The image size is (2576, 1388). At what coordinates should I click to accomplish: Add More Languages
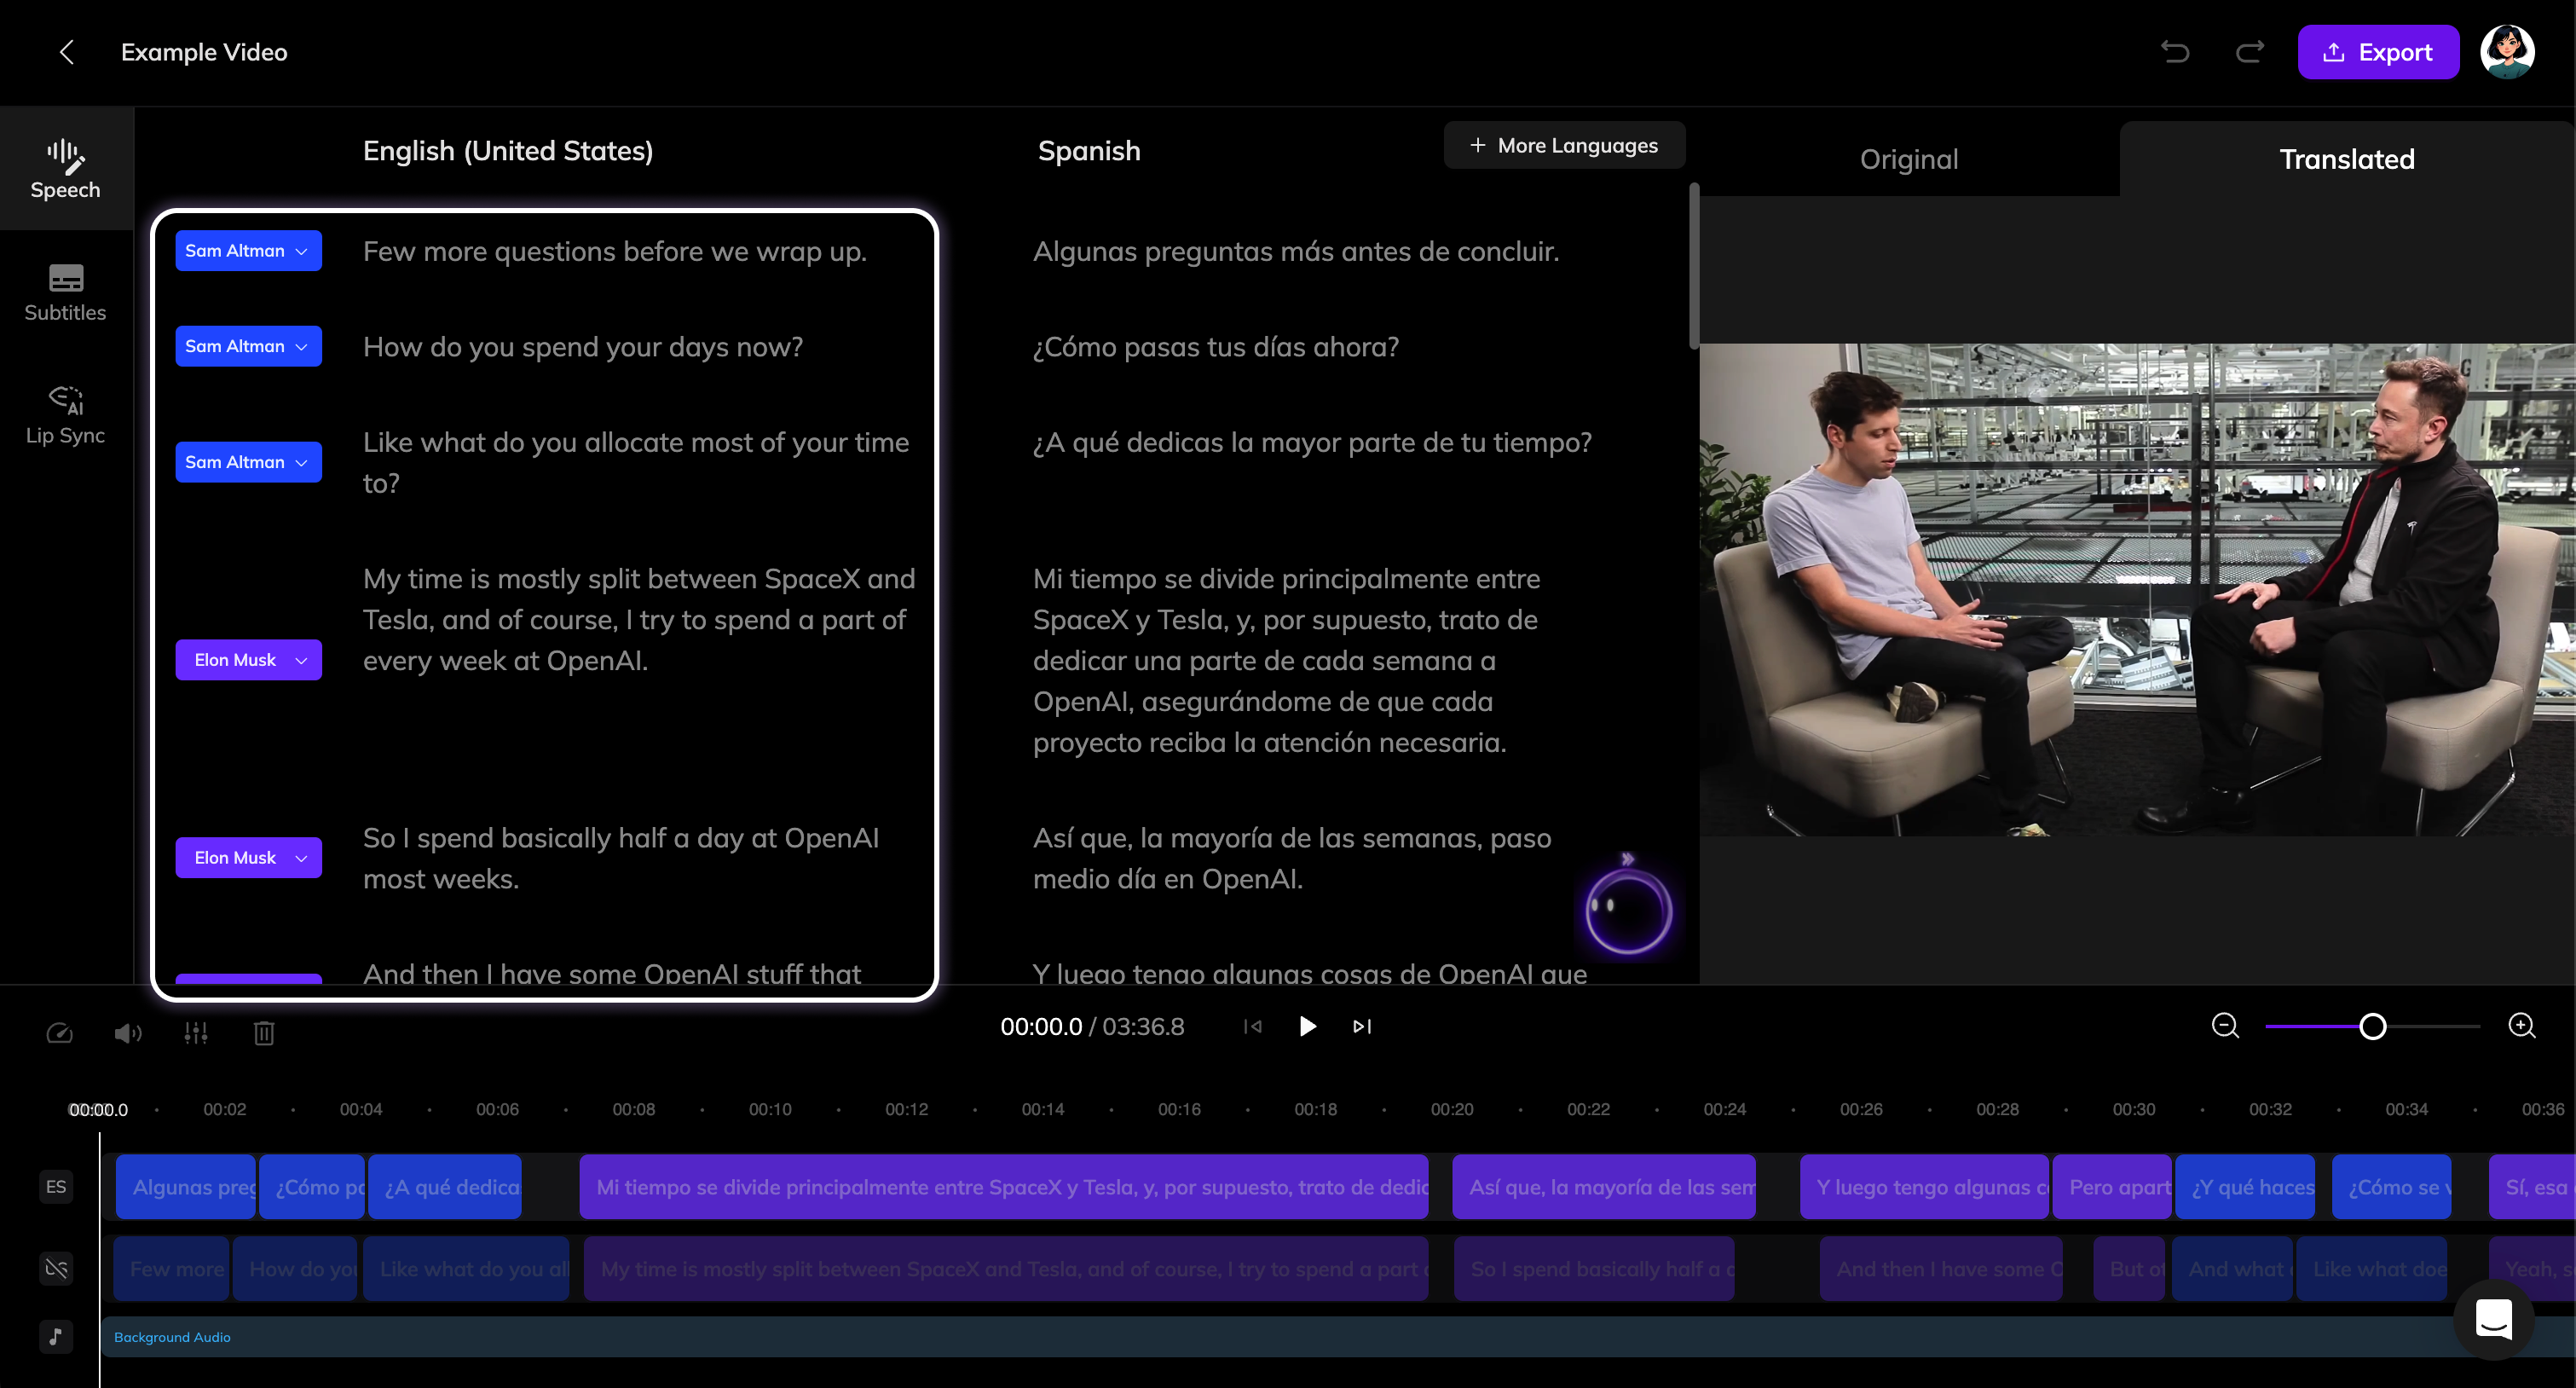click(x=1564, y=145)
